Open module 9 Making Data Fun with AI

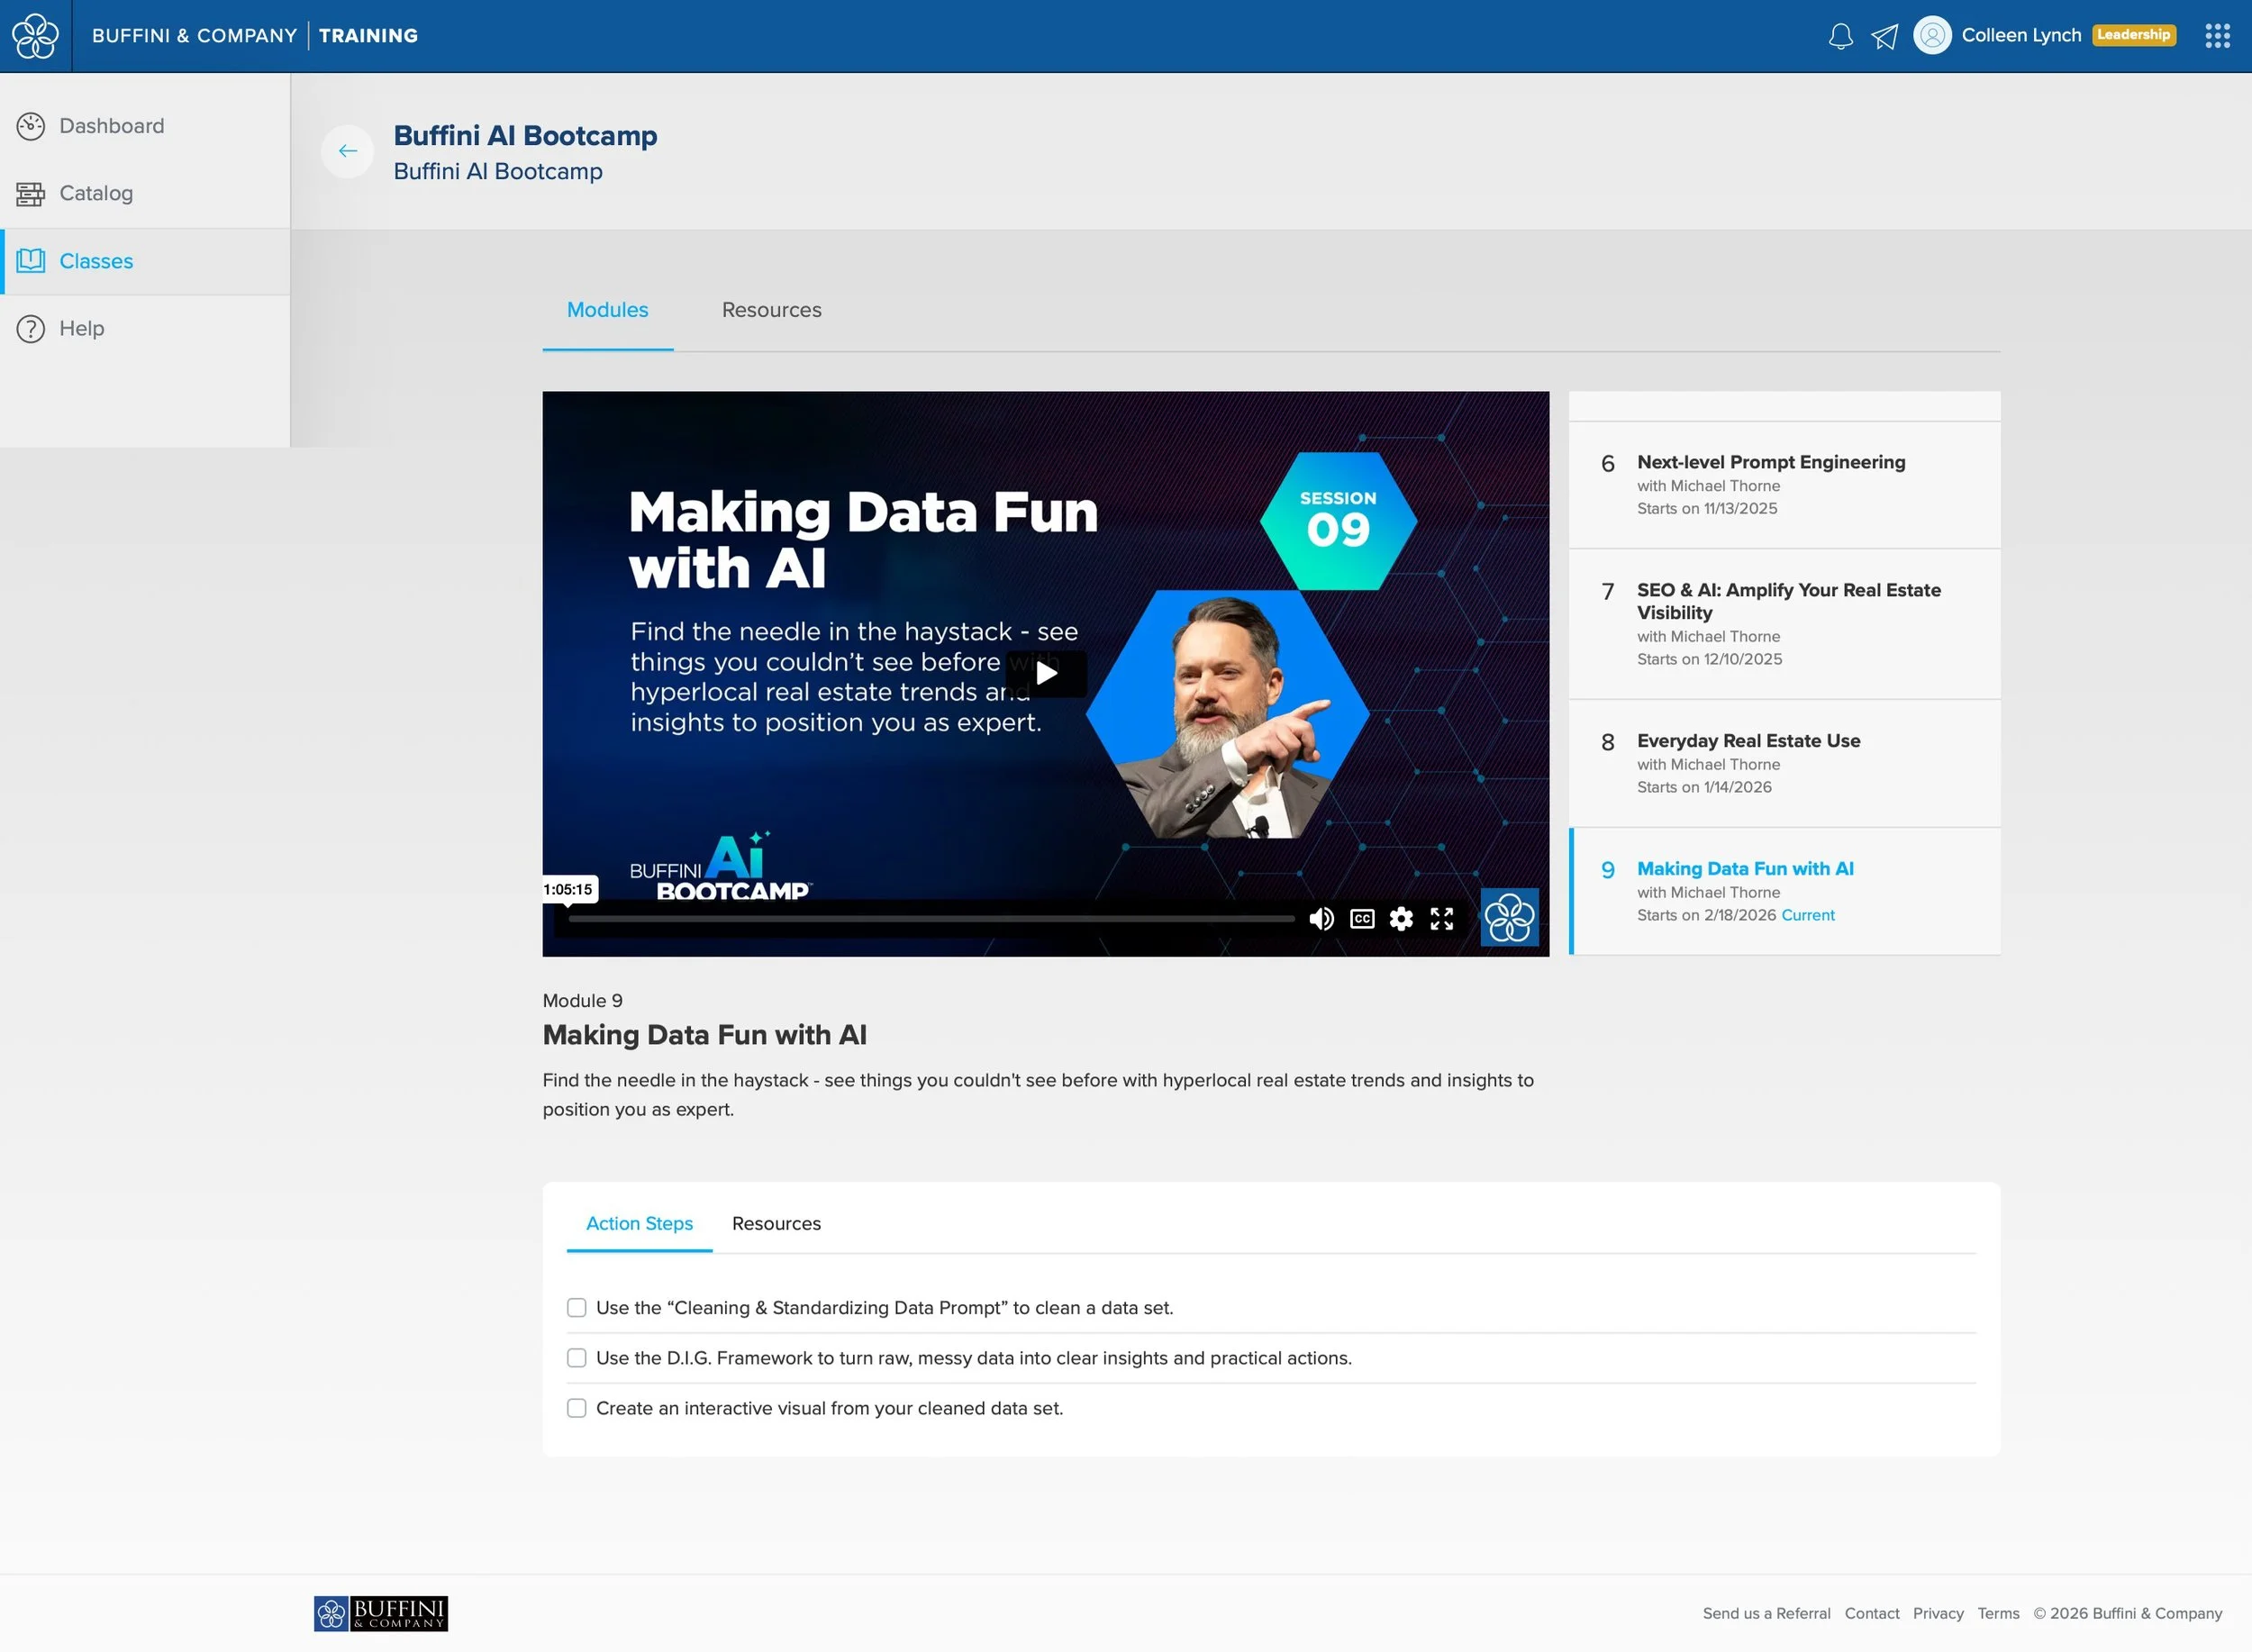click(1784, 891)
